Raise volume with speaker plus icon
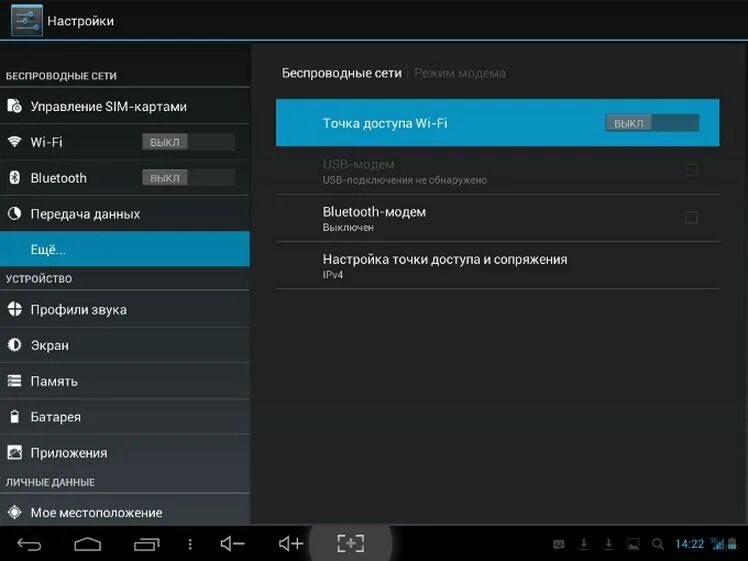 click(291, 543)
